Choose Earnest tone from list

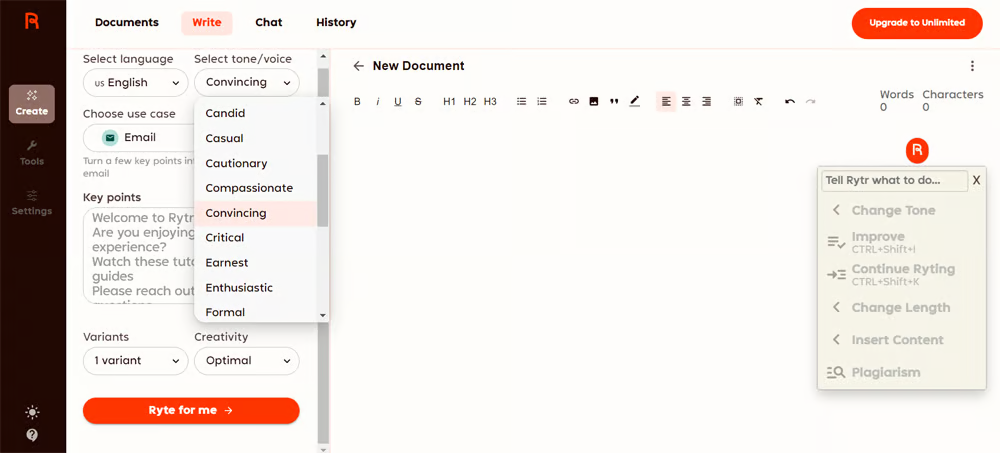click(256, 262)
